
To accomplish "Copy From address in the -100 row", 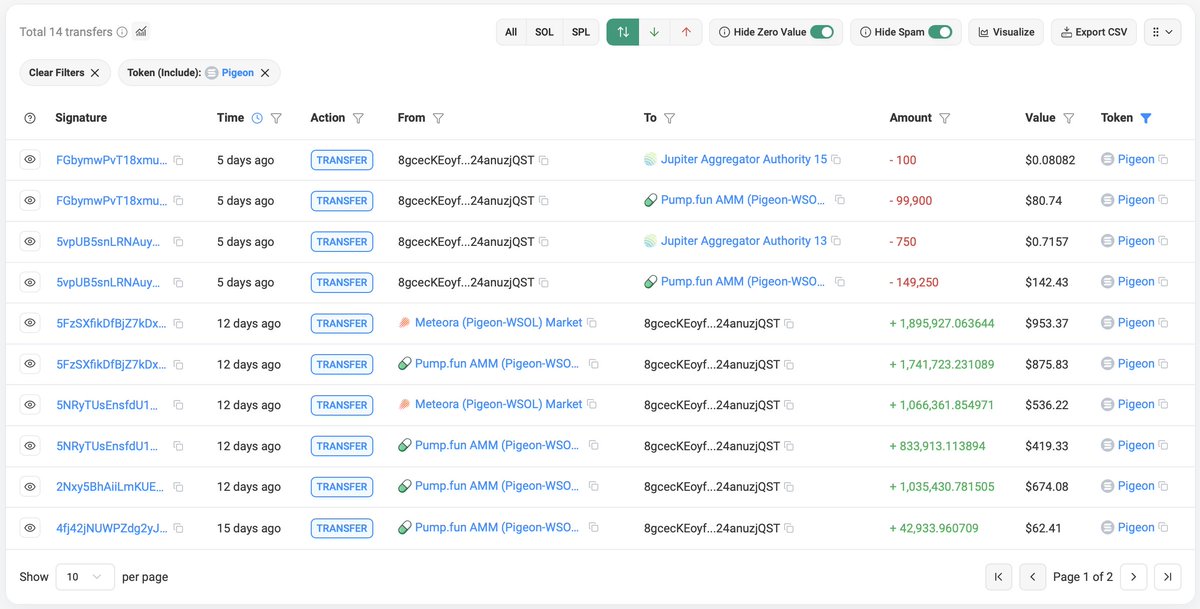I will [x=544, y=160].
